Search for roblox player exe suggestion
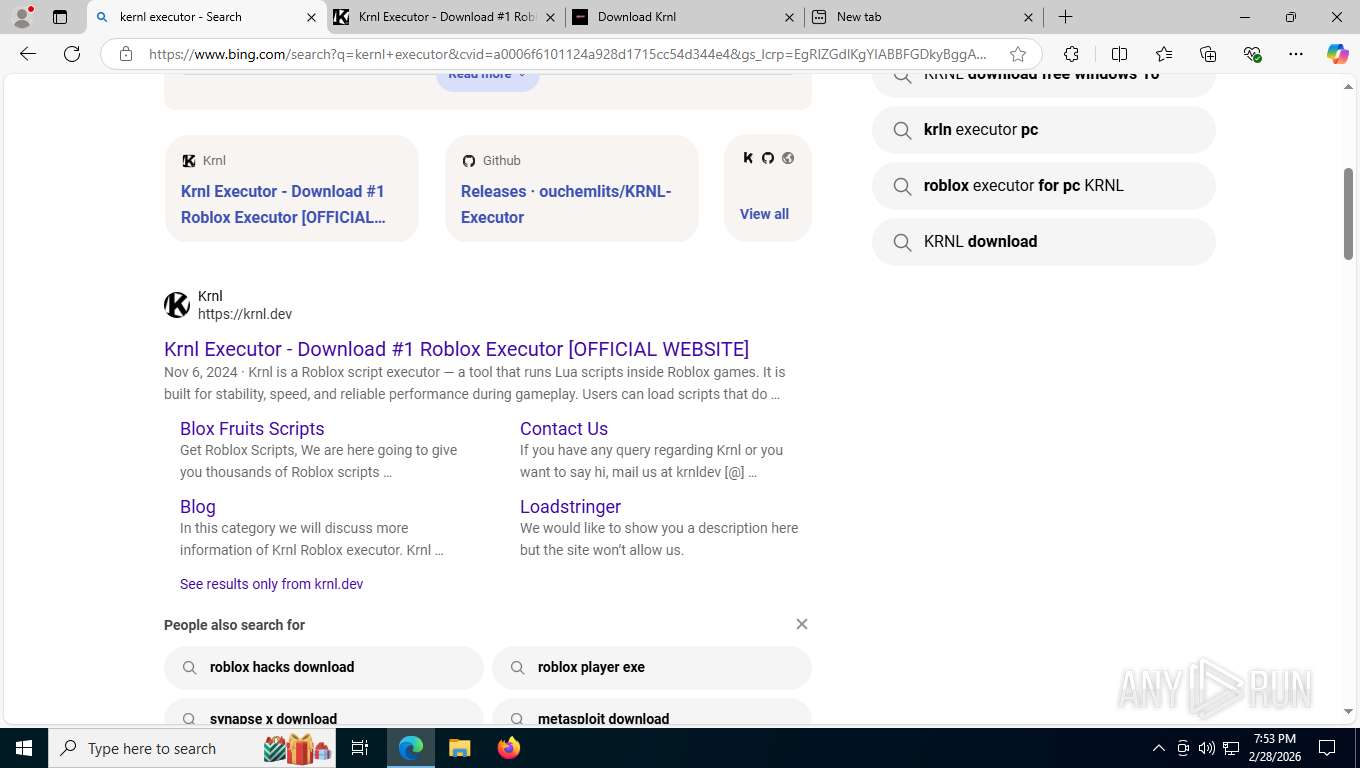 (x=652, y=667)
